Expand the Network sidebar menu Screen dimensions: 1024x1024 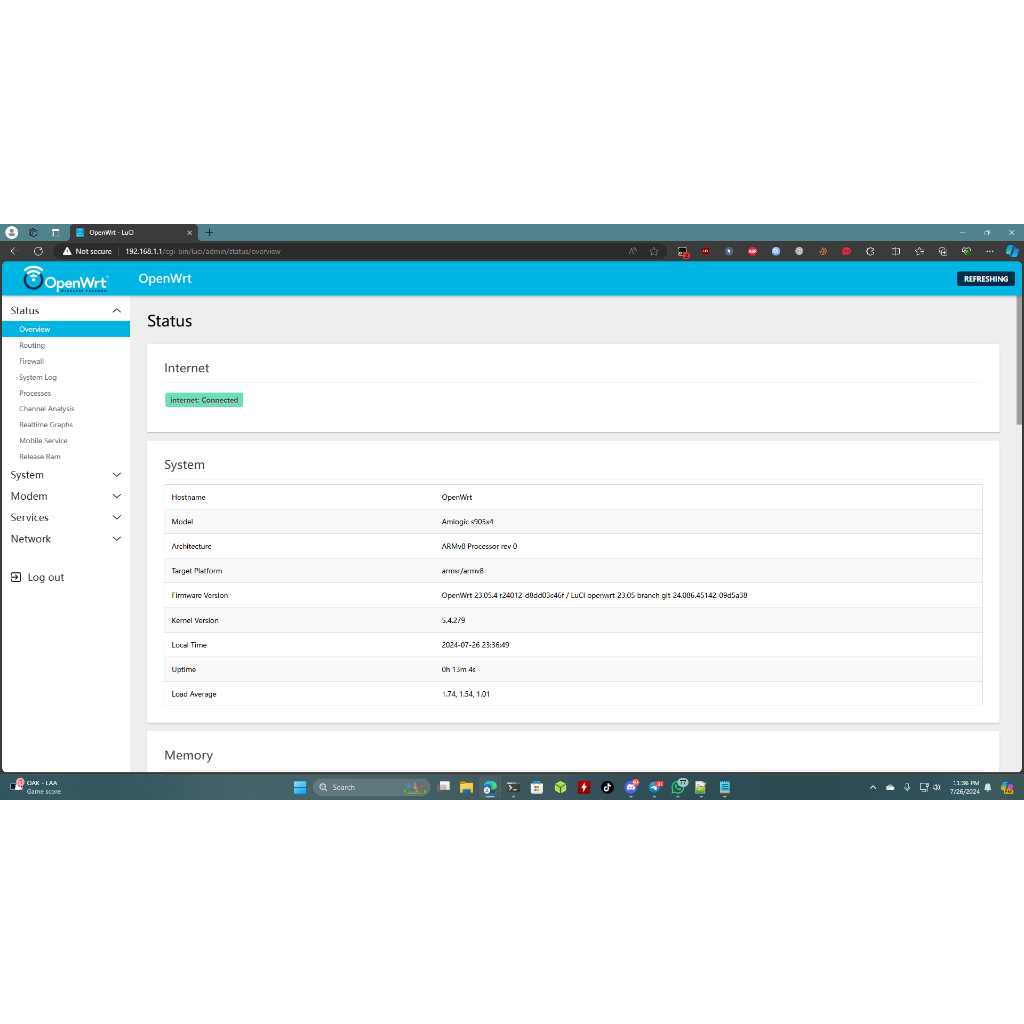65,539
